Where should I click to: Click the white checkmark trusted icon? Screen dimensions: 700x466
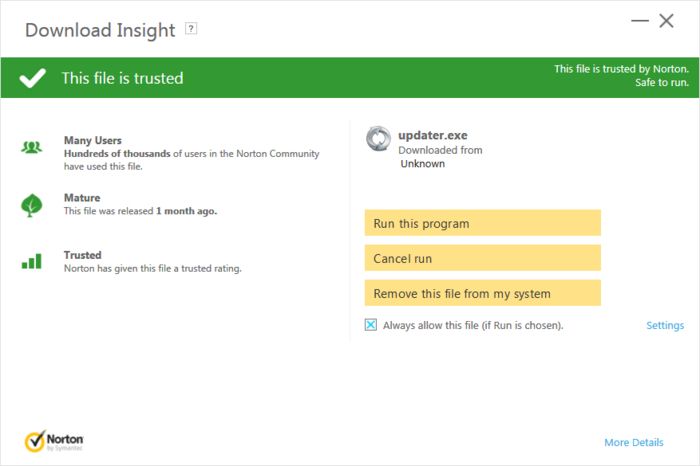[x=33, y=78]
